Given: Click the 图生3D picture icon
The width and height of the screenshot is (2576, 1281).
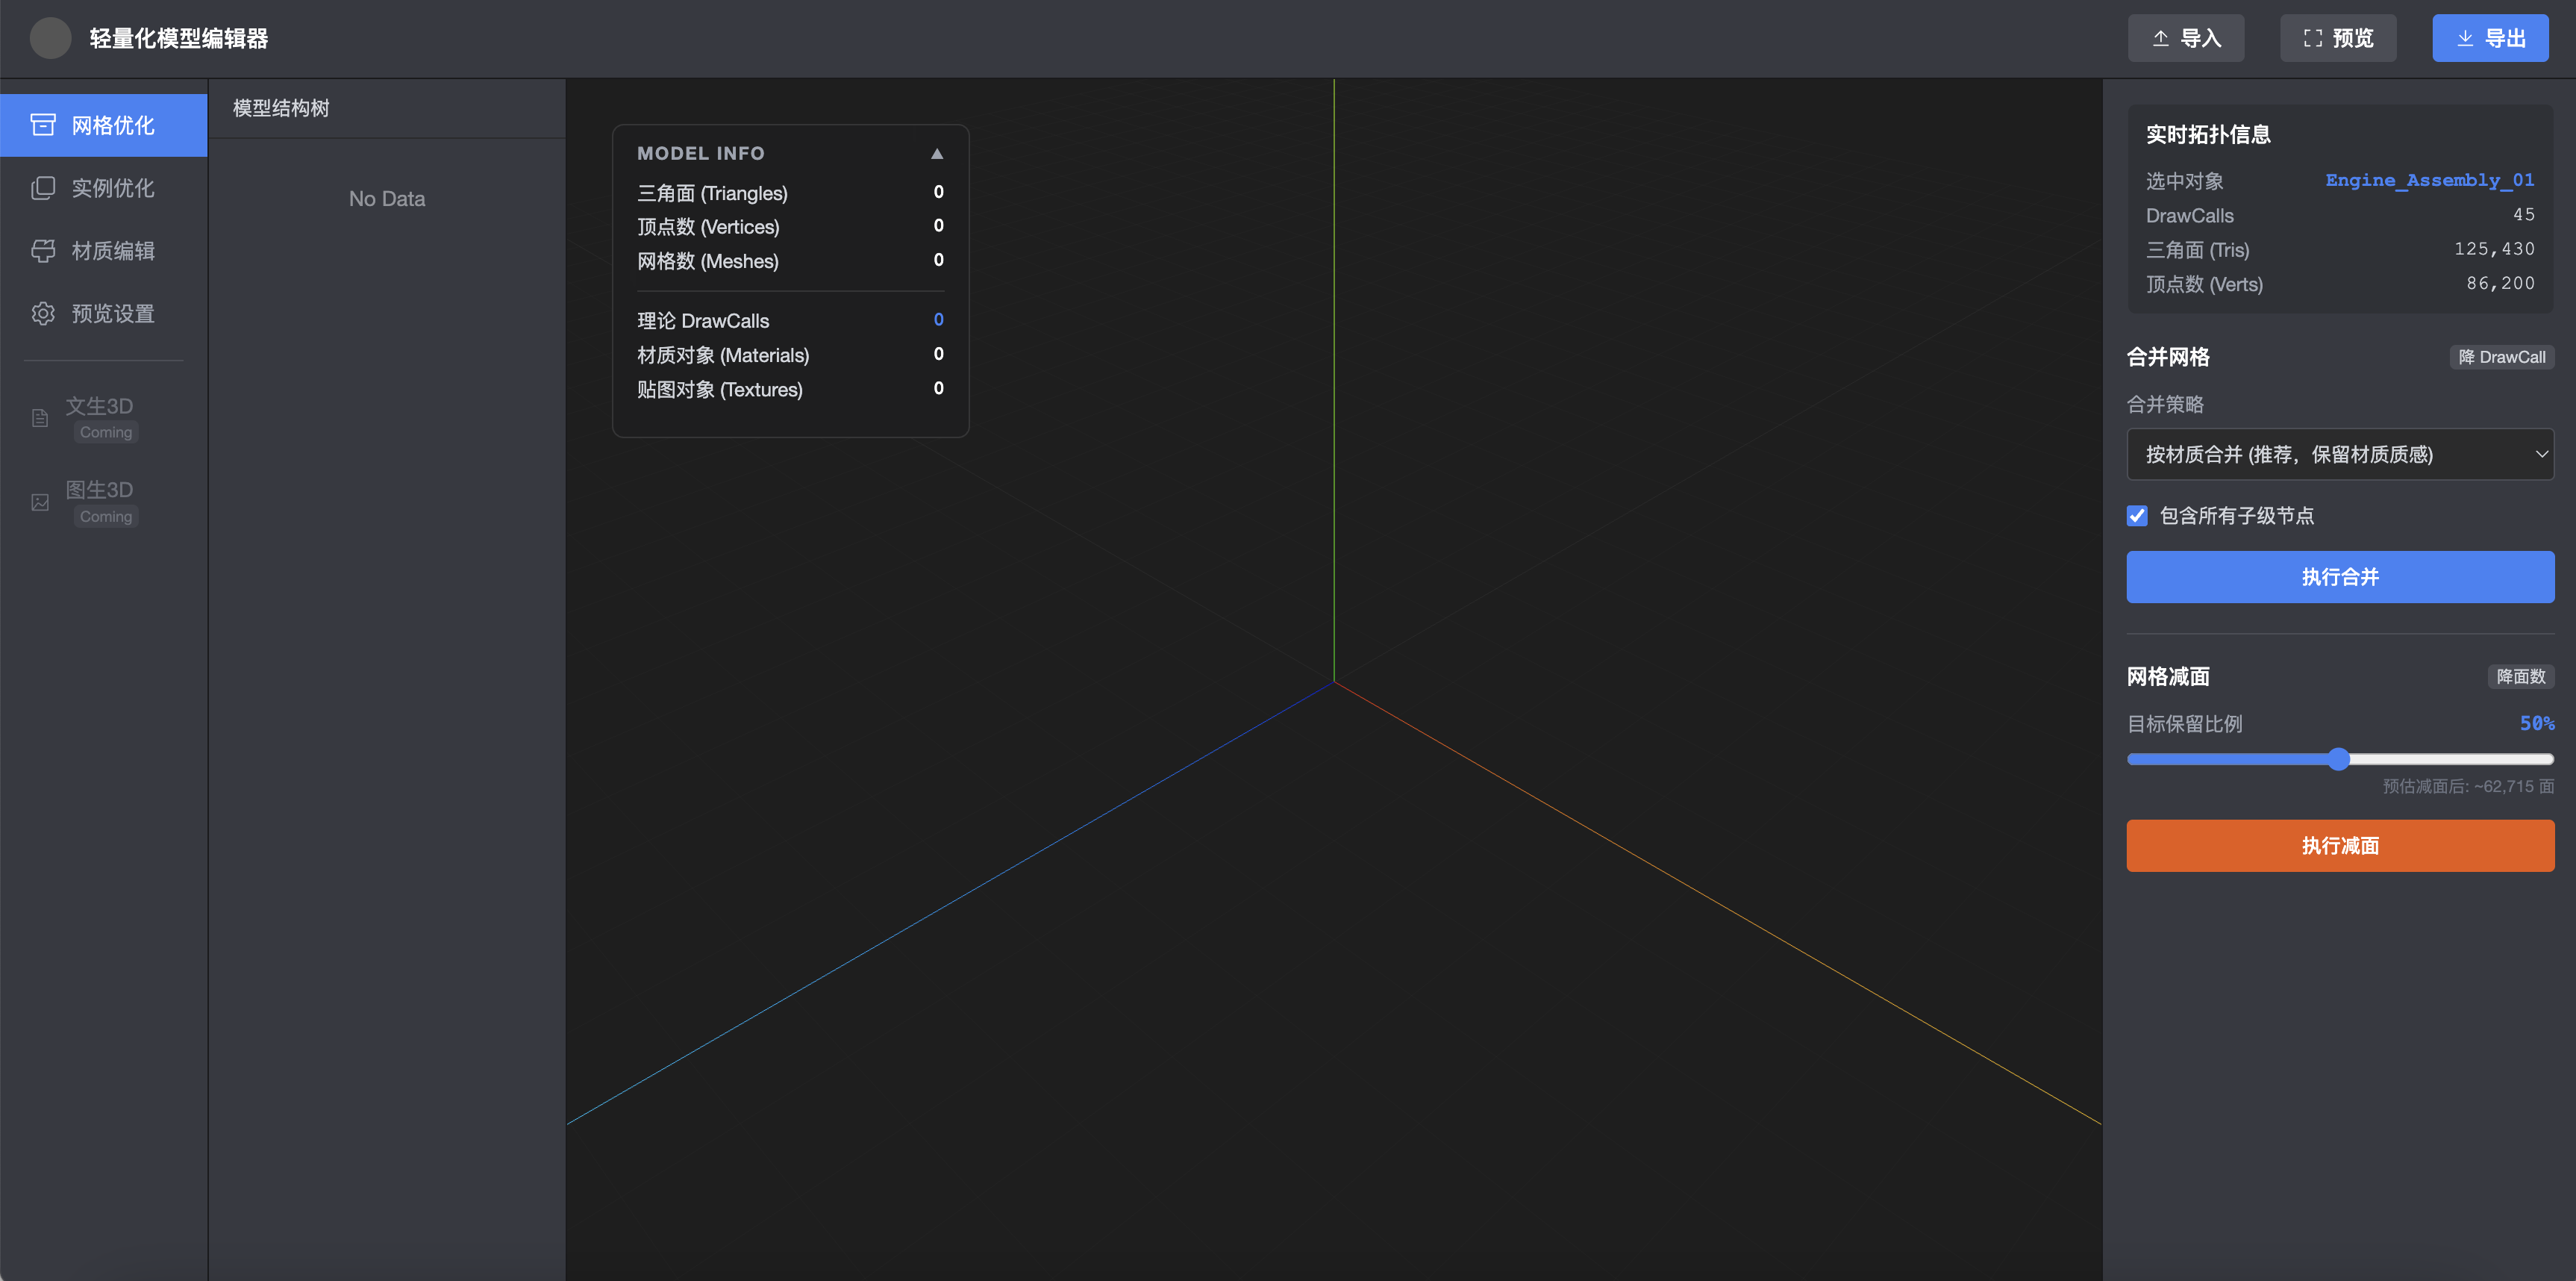Looking at the screenshot, I should coord(40,502).
